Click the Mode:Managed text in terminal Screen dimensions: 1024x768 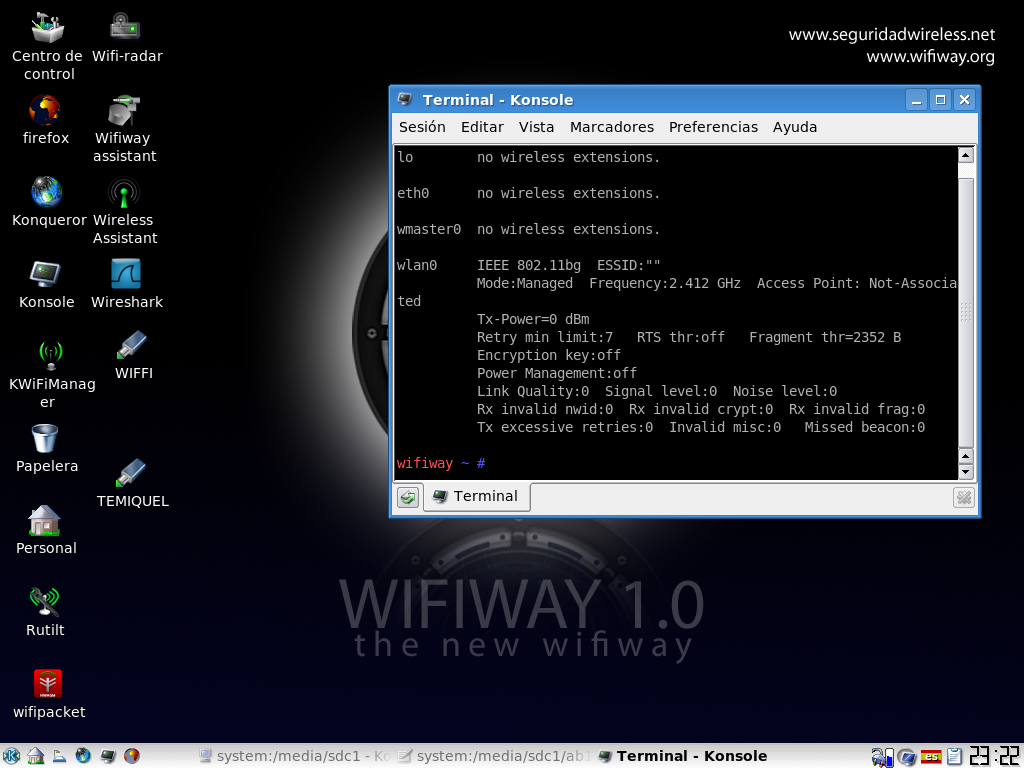tap(524, 283)
